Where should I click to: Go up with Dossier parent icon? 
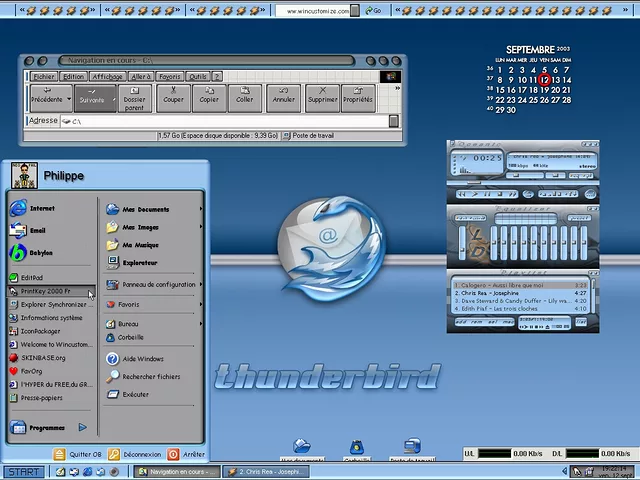coord(134,97)
